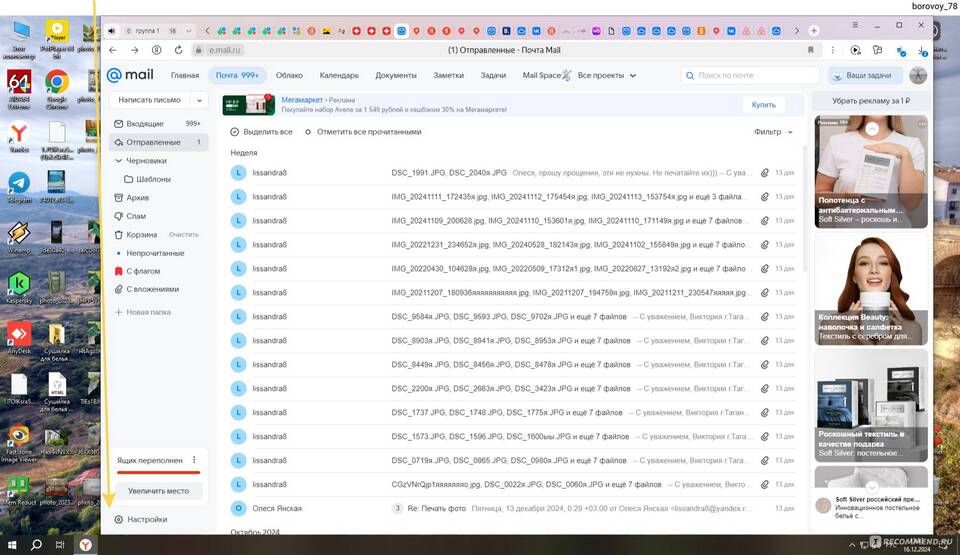Click Убрать рекламу за 1 ₽

[871, 101]
